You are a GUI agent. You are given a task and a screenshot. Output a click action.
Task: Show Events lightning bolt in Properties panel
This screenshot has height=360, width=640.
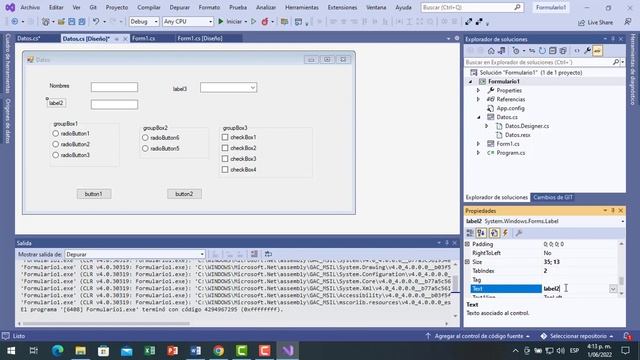(x=505, y=233)
